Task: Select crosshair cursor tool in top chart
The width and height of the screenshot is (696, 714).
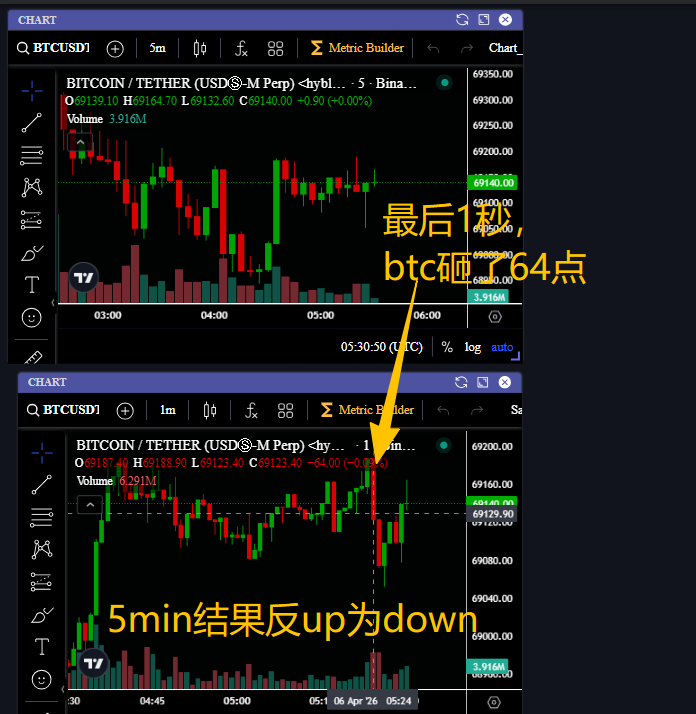Action: click(32, 91)
